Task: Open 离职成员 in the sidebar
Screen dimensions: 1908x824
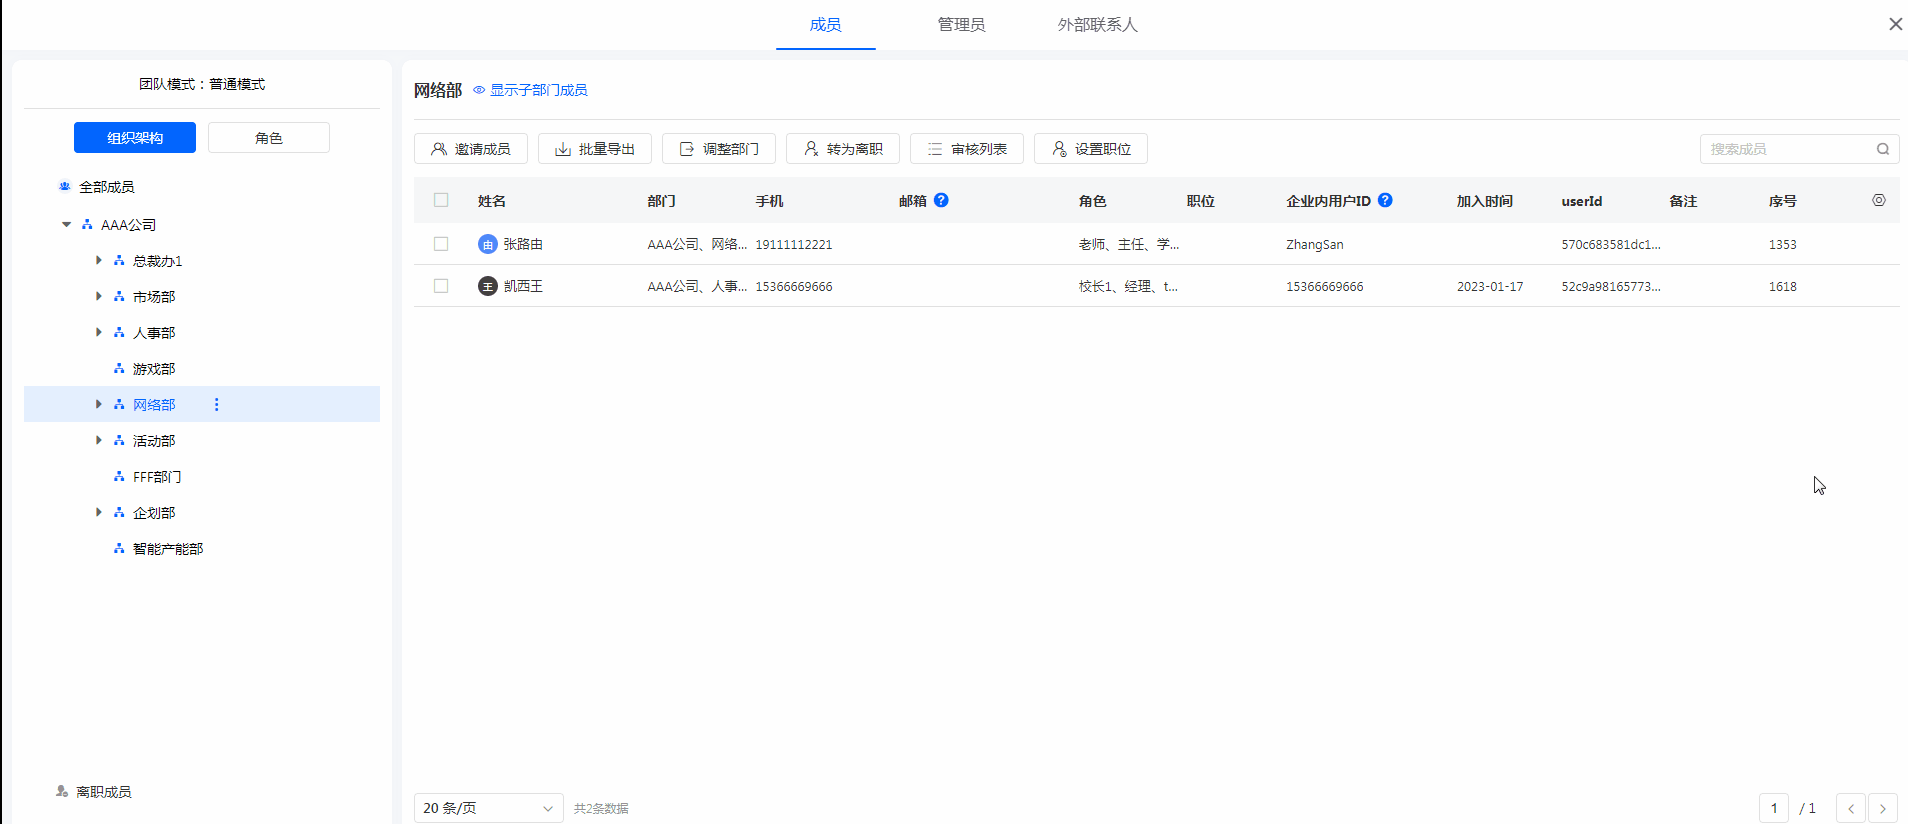Action: pos(103,791)
